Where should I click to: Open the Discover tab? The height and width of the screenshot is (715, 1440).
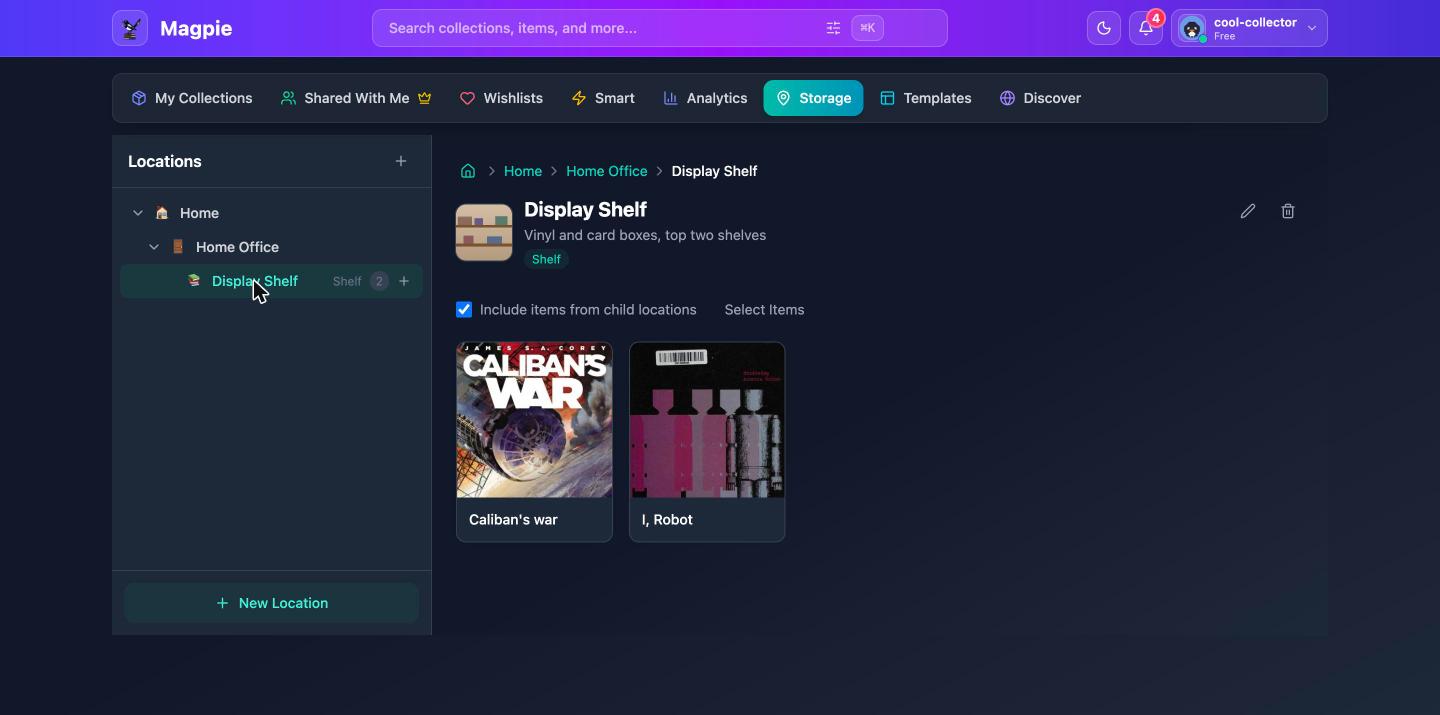tap(1040, 98)
